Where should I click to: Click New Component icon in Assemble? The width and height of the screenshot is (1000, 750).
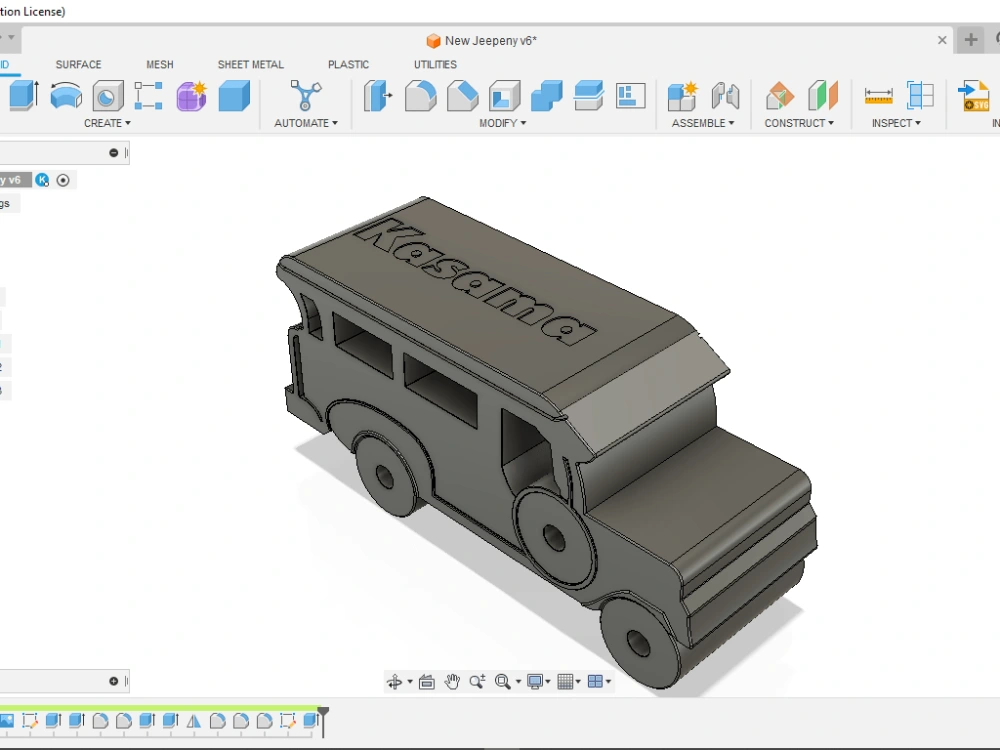pos(682,96)
